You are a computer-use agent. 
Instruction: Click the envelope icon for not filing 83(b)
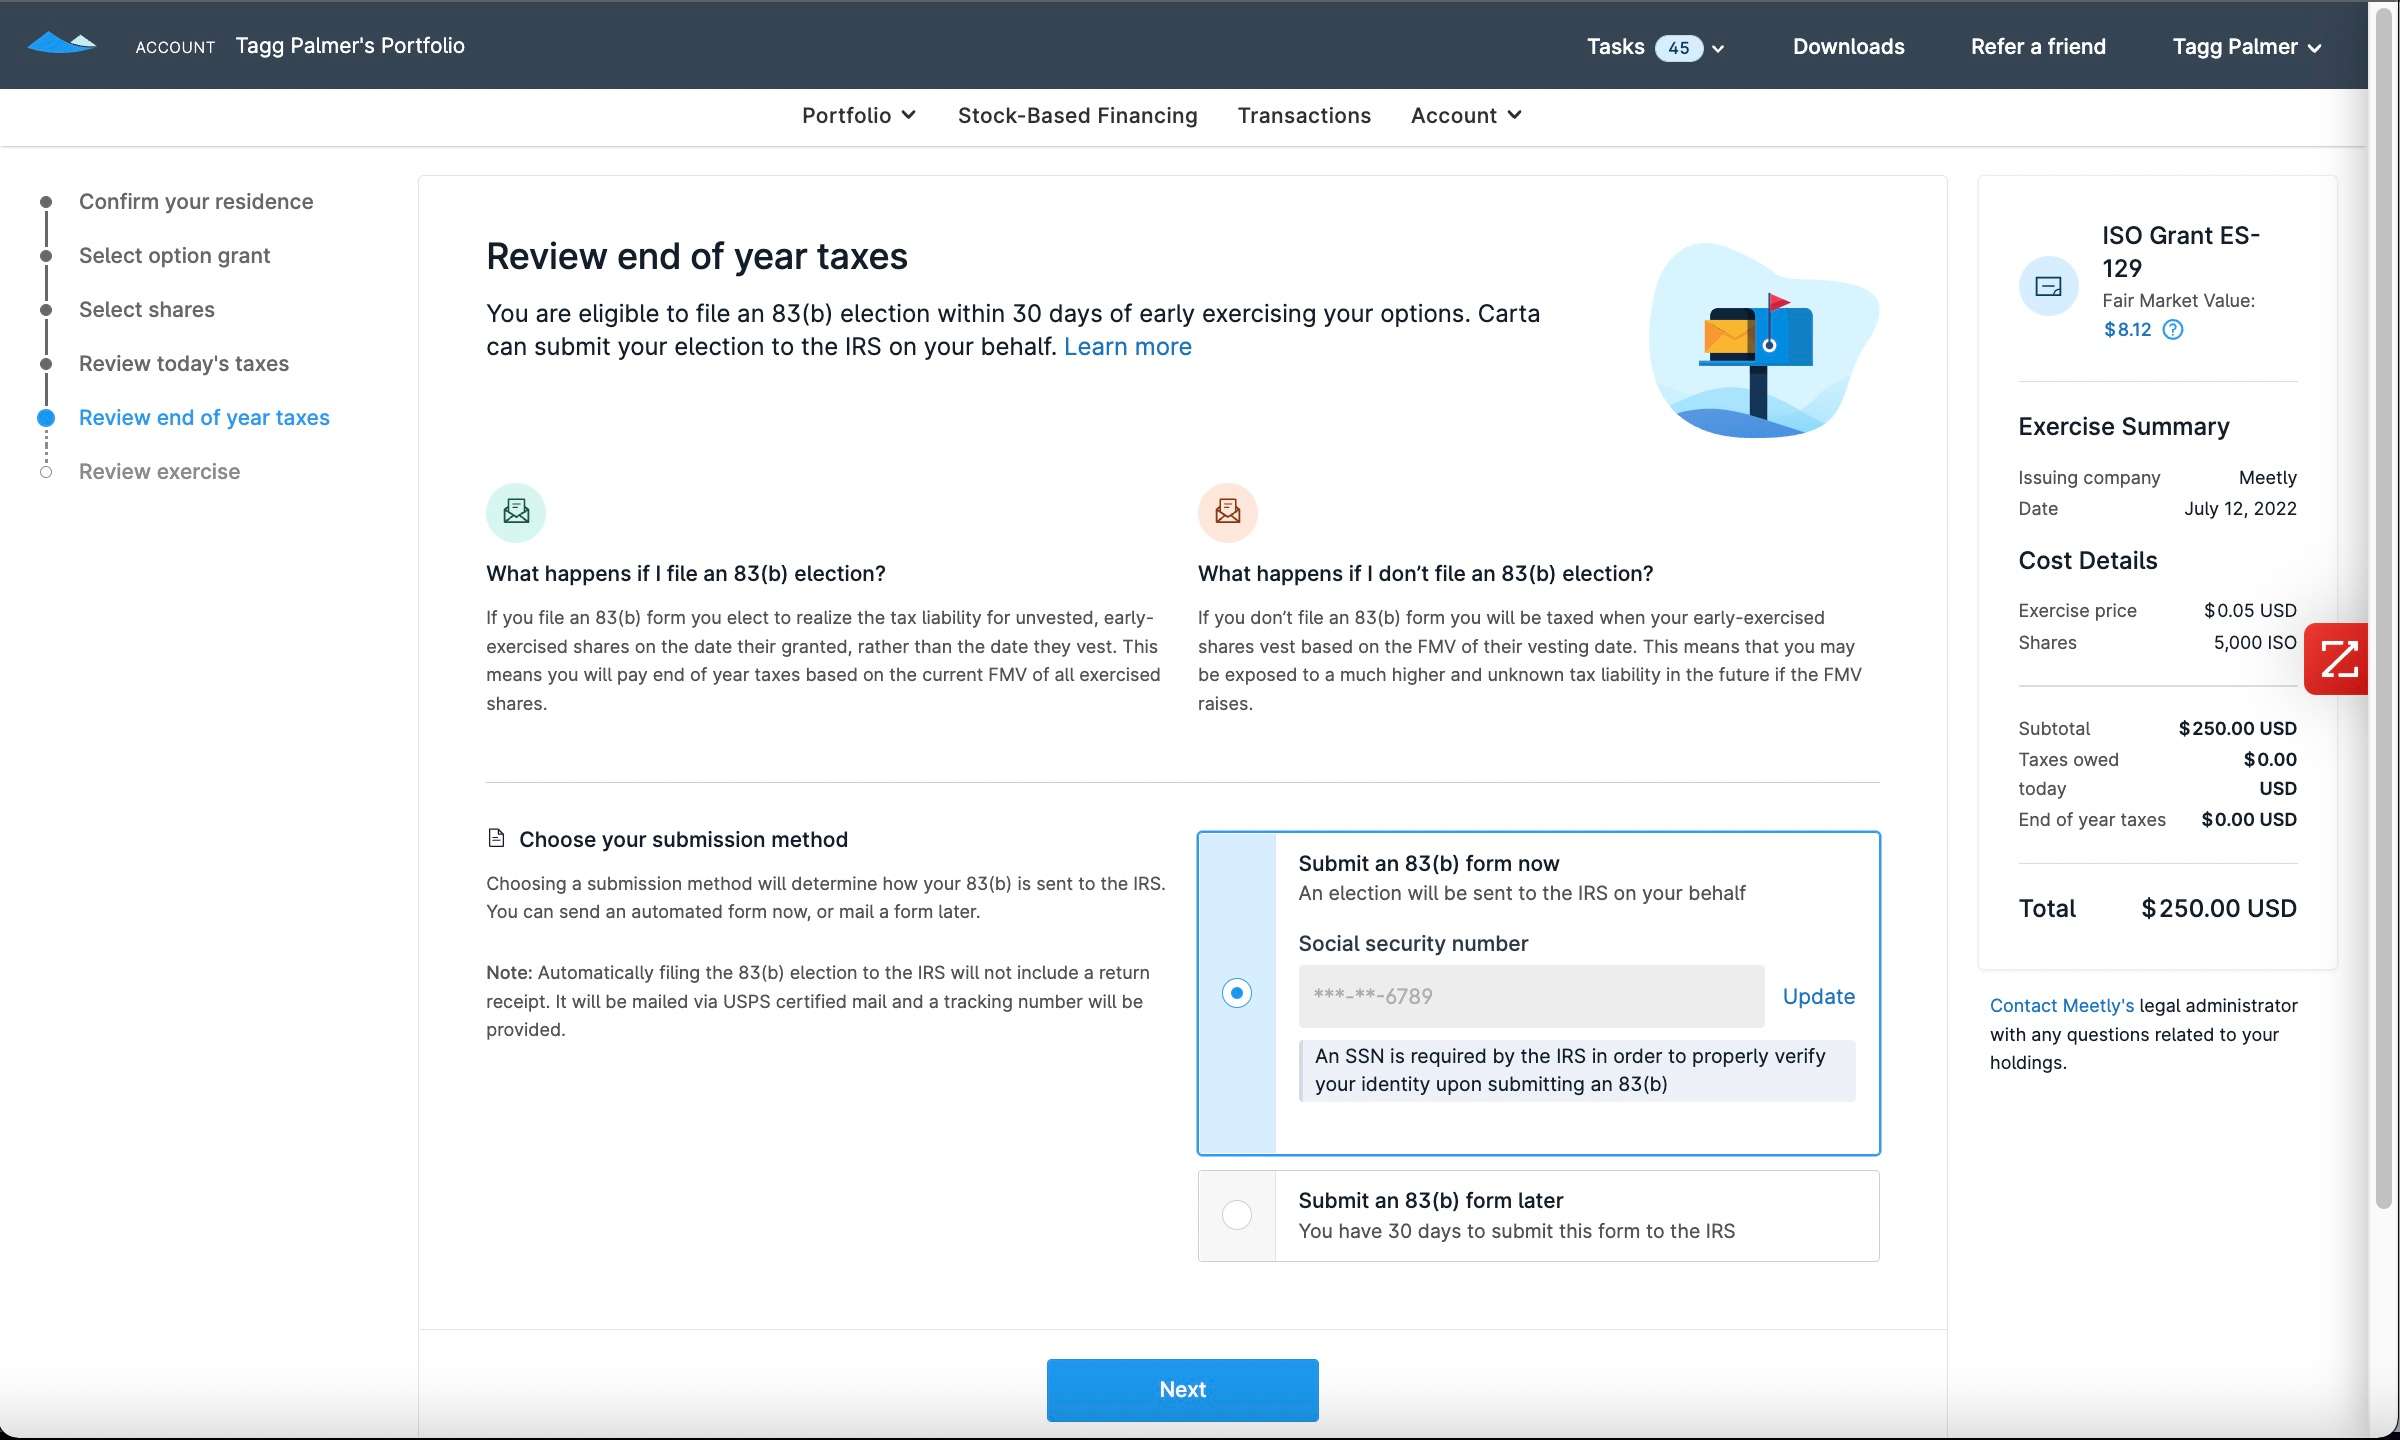point(1227,509)
